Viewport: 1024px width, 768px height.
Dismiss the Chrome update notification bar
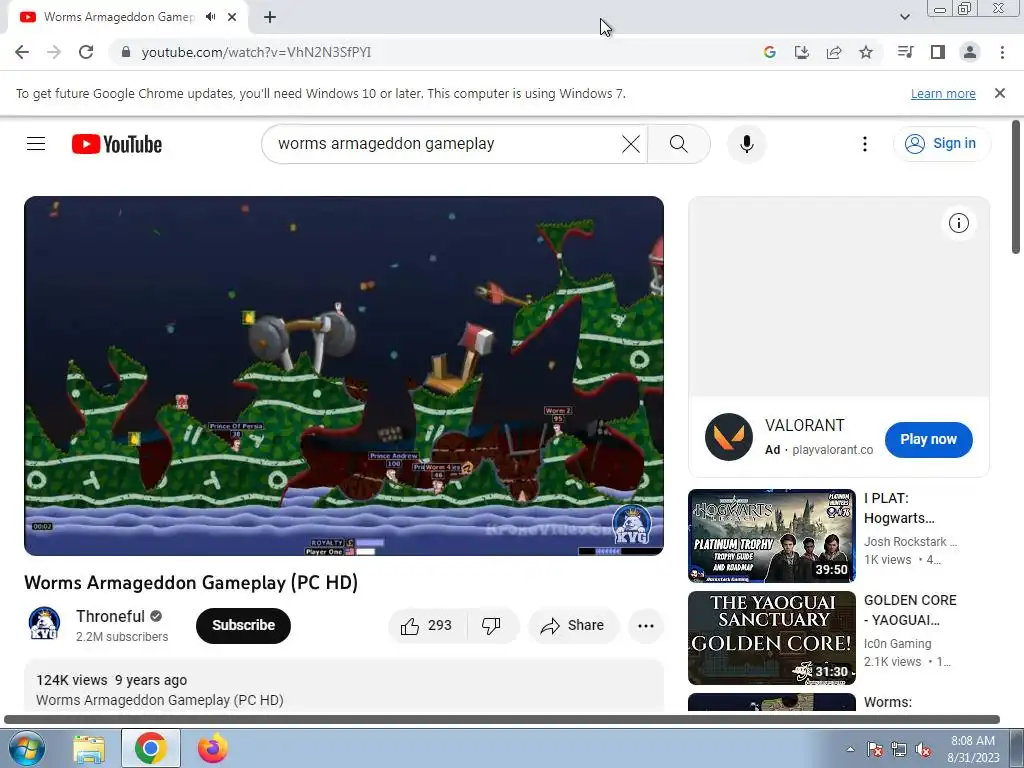[1000, 93]
